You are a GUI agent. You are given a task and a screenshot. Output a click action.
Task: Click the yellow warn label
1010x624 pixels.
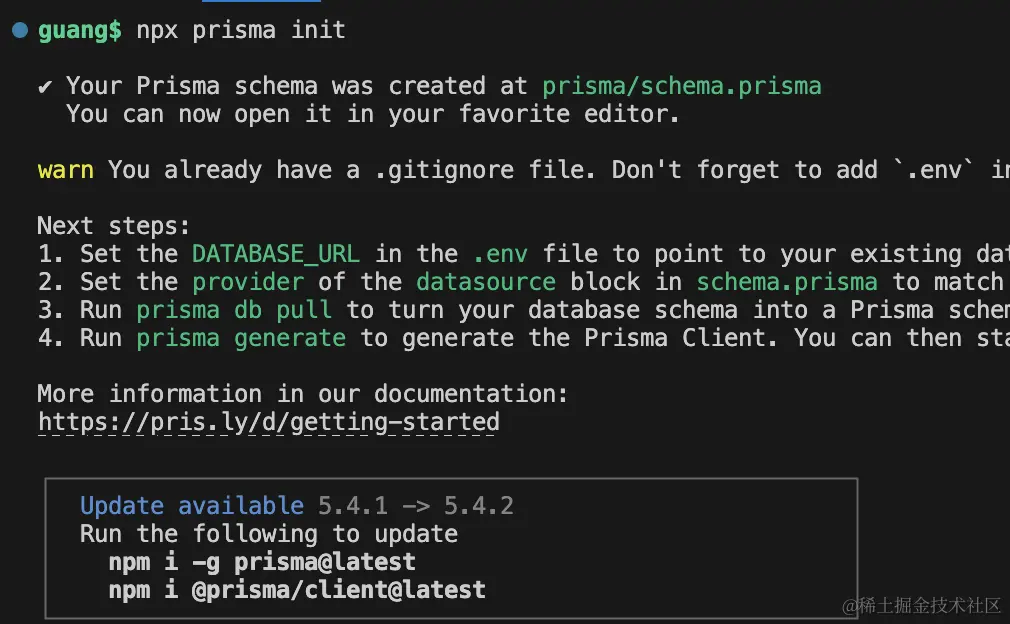pos(65,170)
